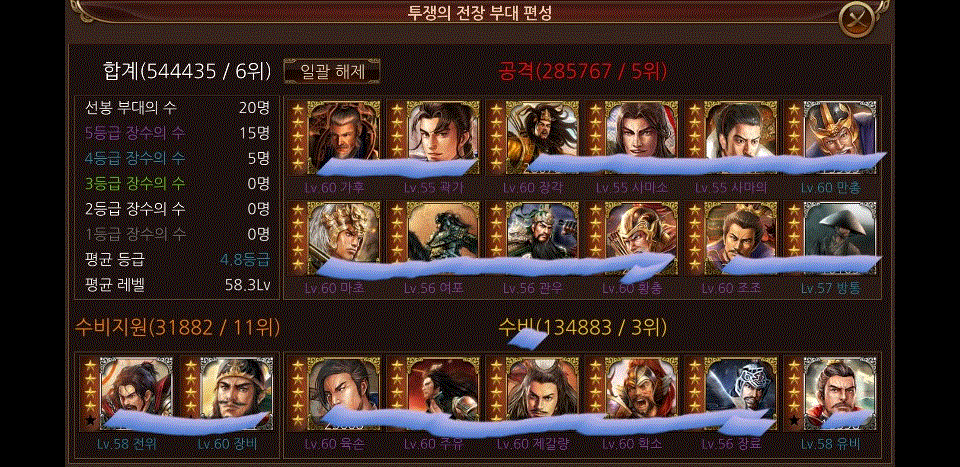Choose the Lv.60 장각 general card
The height and width of the screenshot is (467, 960).
click(x=533, y=138)
